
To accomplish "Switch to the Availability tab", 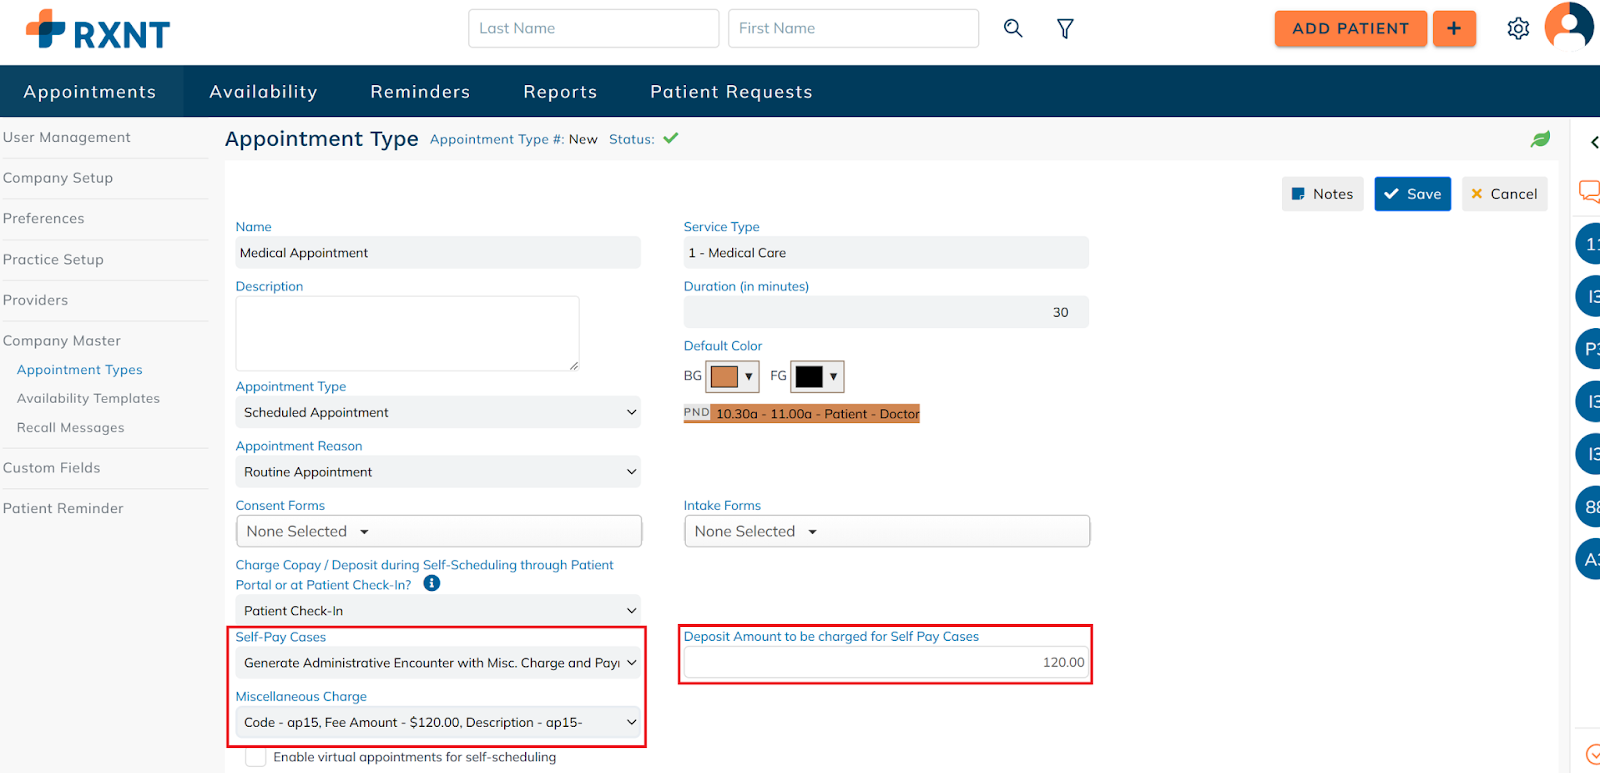I will [263, 92].
